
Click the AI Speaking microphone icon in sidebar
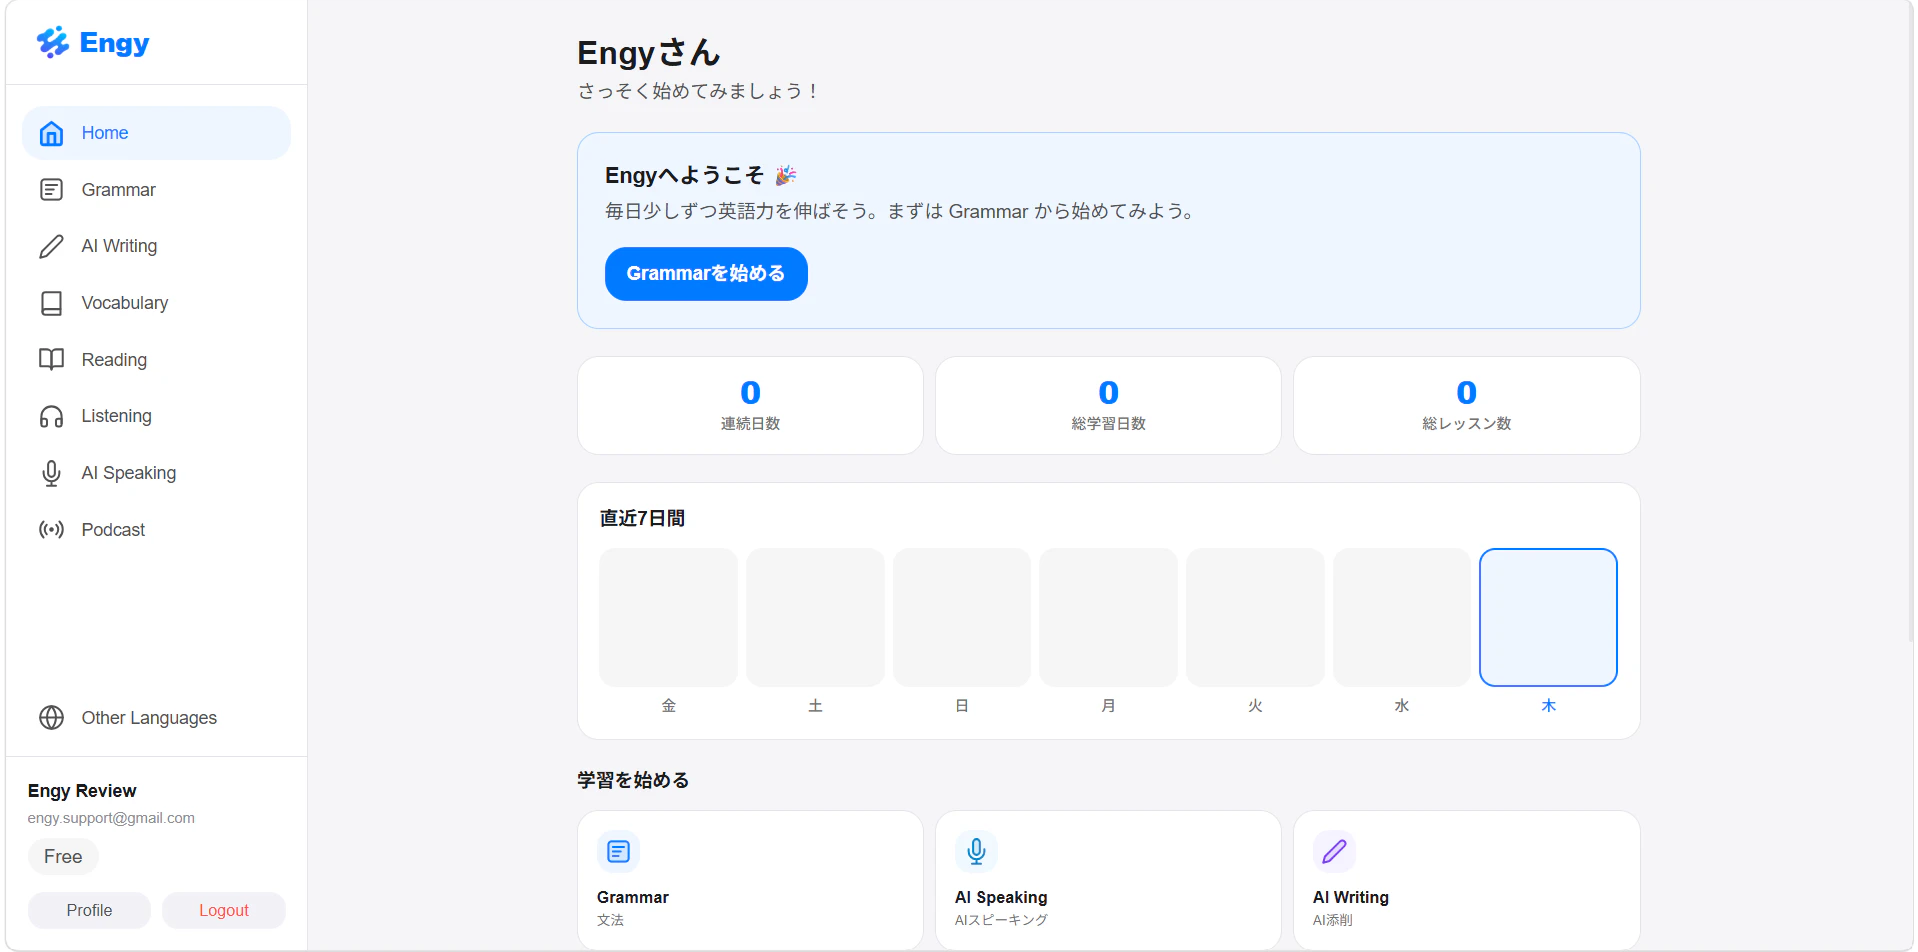(51, 473)
